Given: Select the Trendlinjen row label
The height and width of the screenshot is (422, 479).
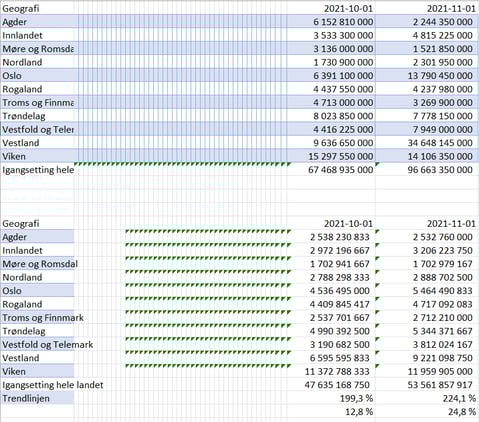Looking at the screenshot, I should coord(26,399).
